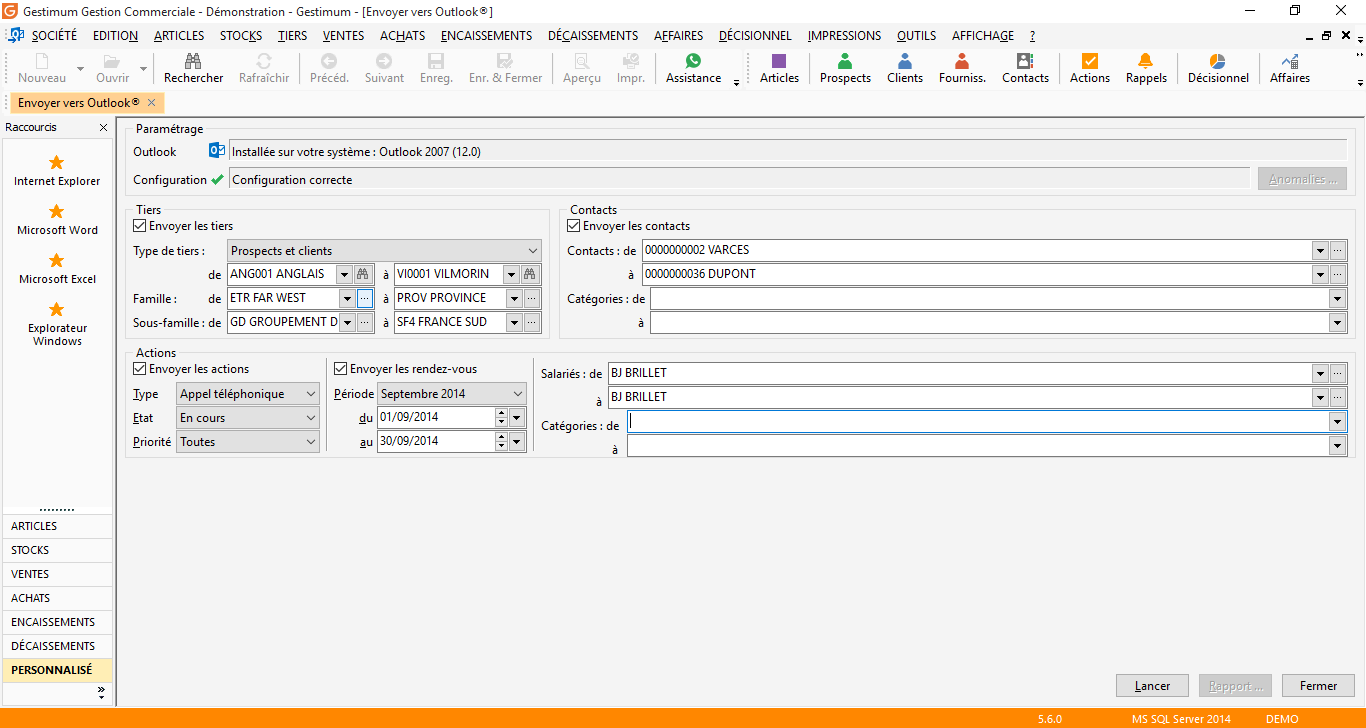Close the Envoyer vers Outlook tab

point(151,103)
